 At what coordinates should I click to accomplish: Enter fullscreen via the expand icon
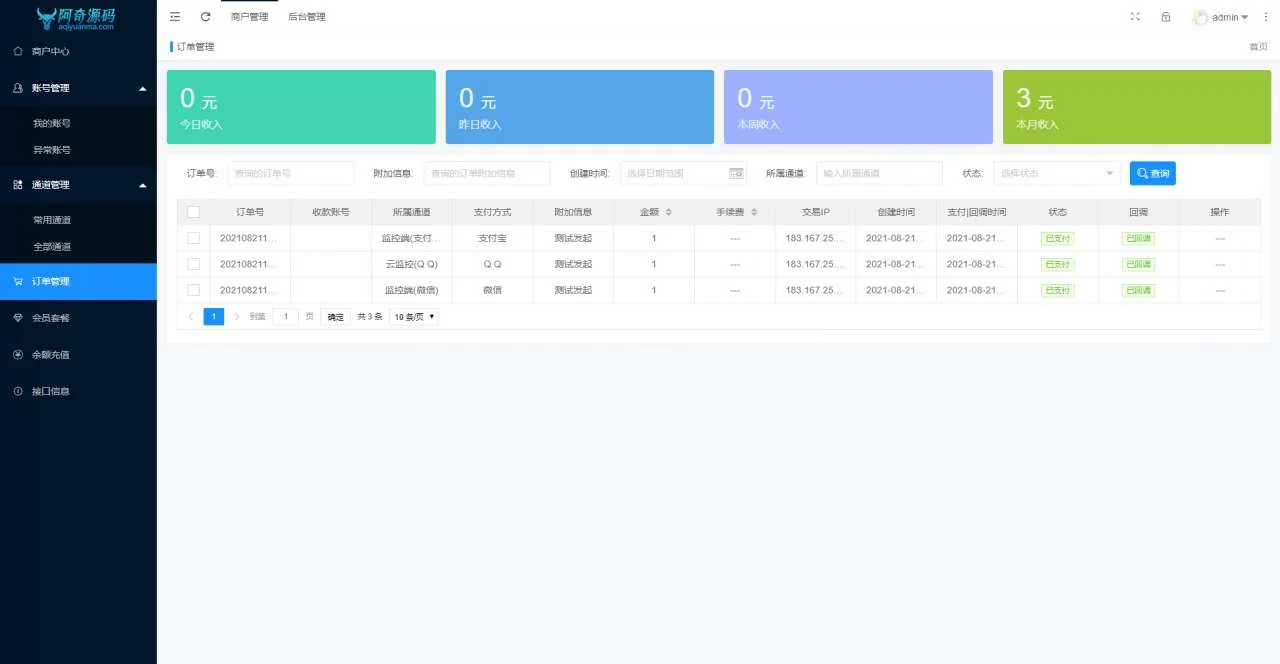coord(1134,16)
